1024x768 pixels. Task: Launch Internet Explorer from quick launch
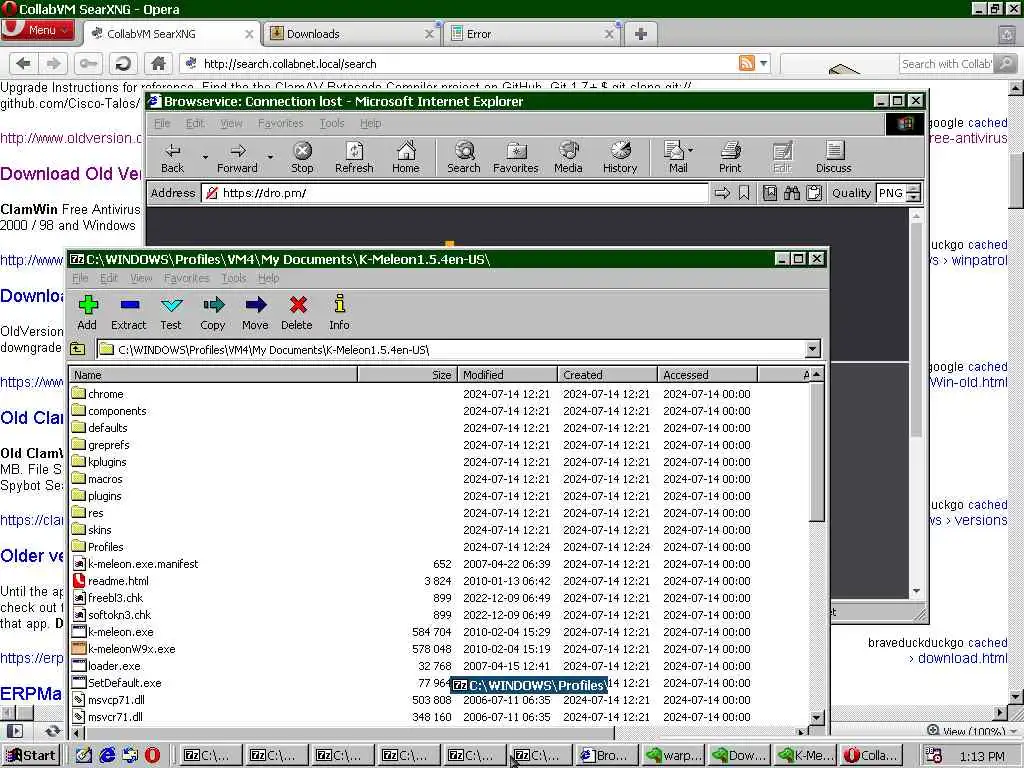pyautogui.click(x=106, y=756)
